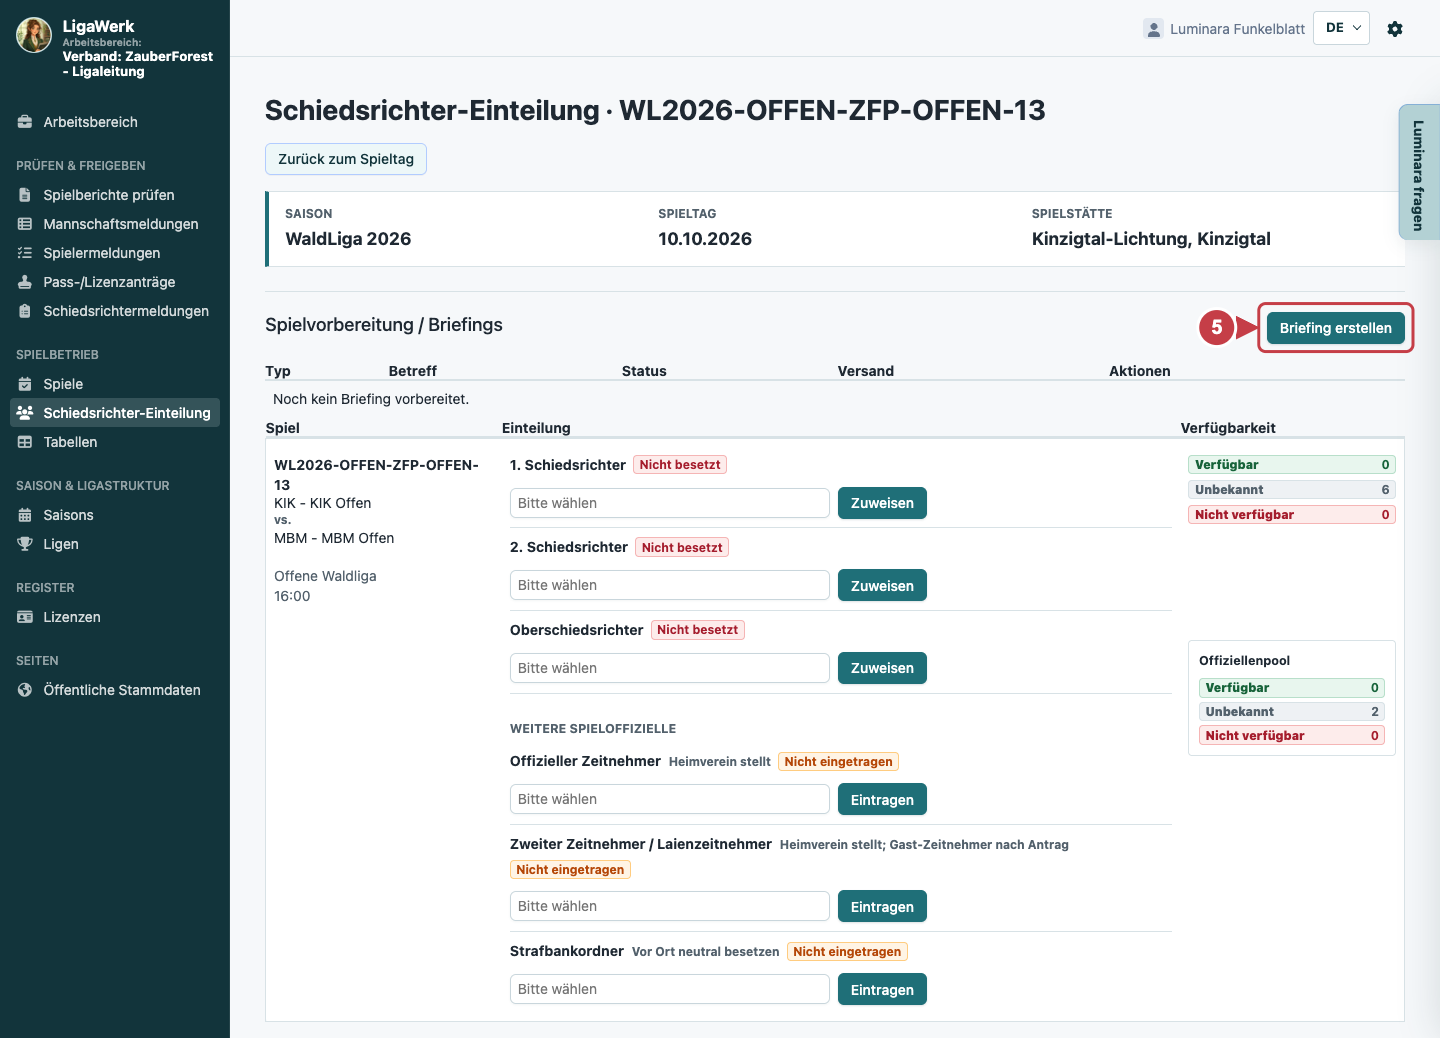Click Zuweisen for 2. Schiedsrichter
This screenshot has width=1440, height=1038.
coord(882,585)
